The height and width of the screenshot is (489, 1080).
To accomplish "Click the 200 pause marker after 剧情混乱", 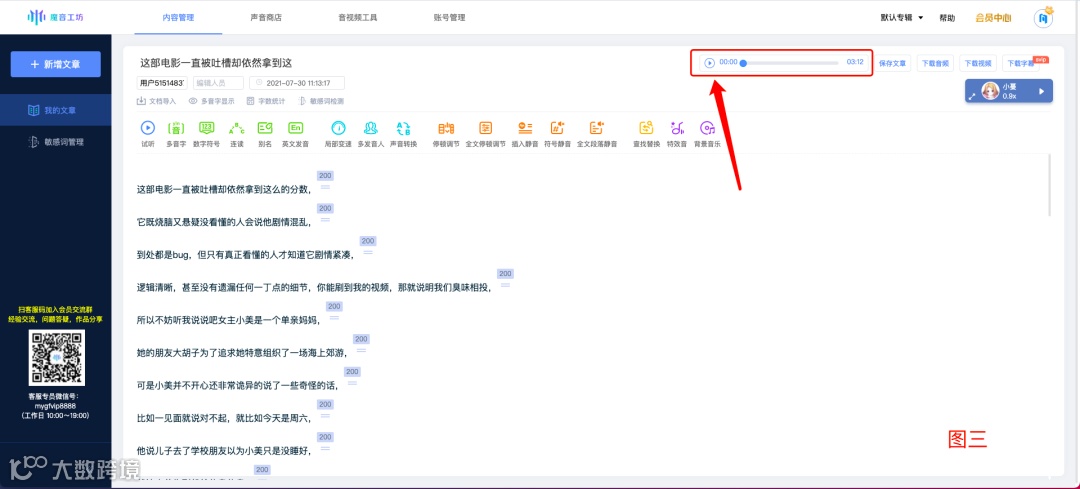I will 325,209.
